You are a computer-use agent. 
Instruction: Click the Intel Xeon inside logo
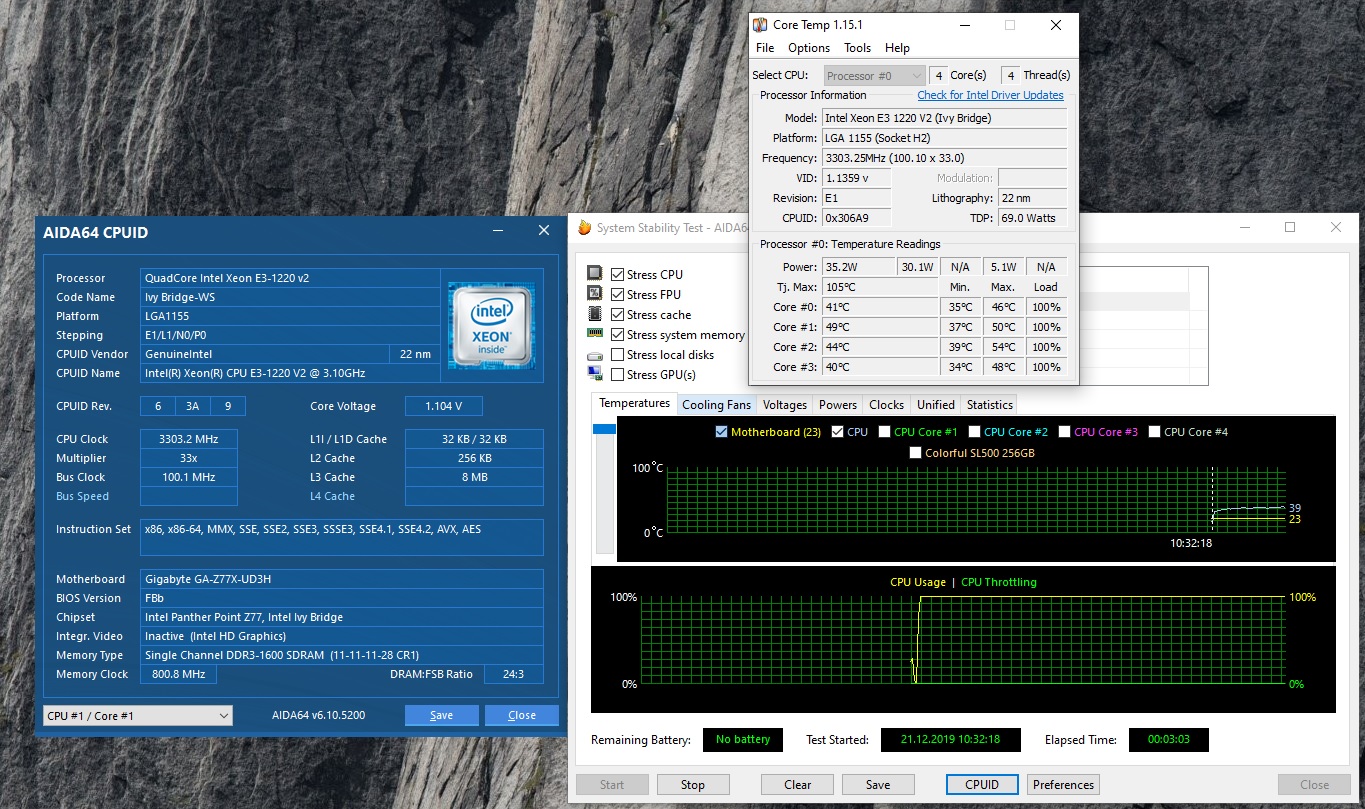tap(491, 325)
